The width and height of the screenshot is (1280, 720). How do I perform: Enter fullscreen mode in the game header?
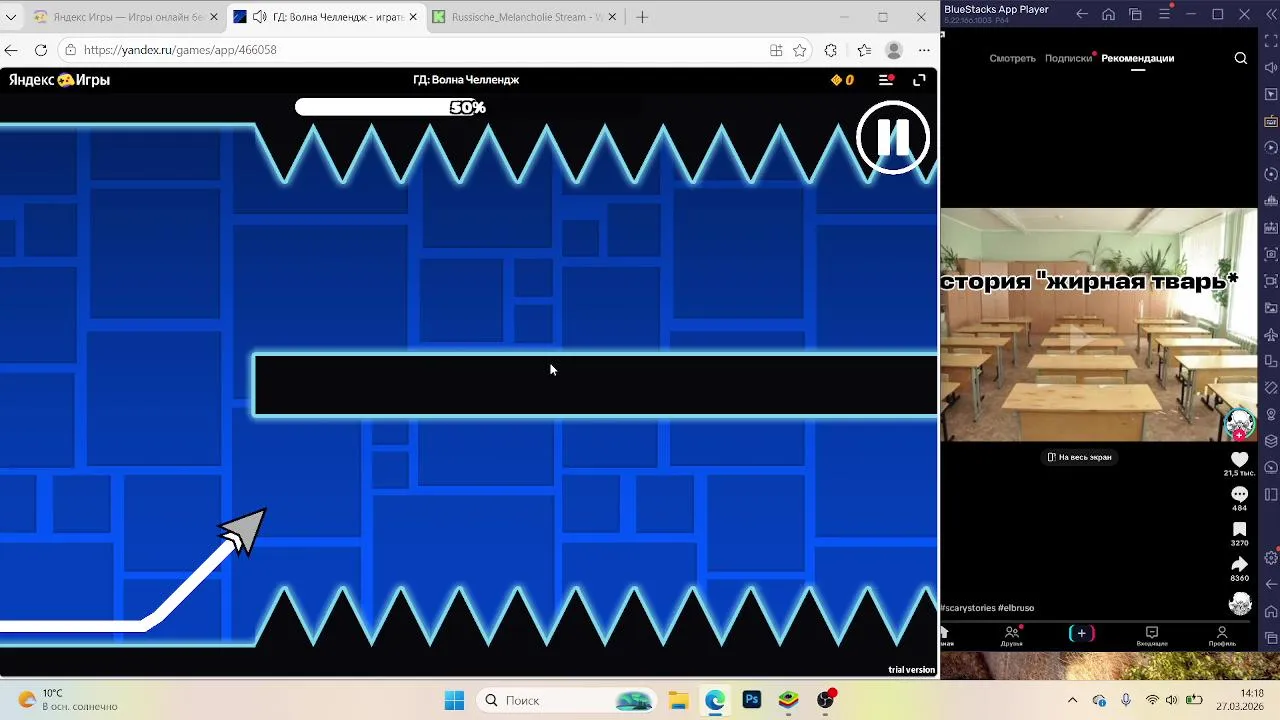point(919,80)
